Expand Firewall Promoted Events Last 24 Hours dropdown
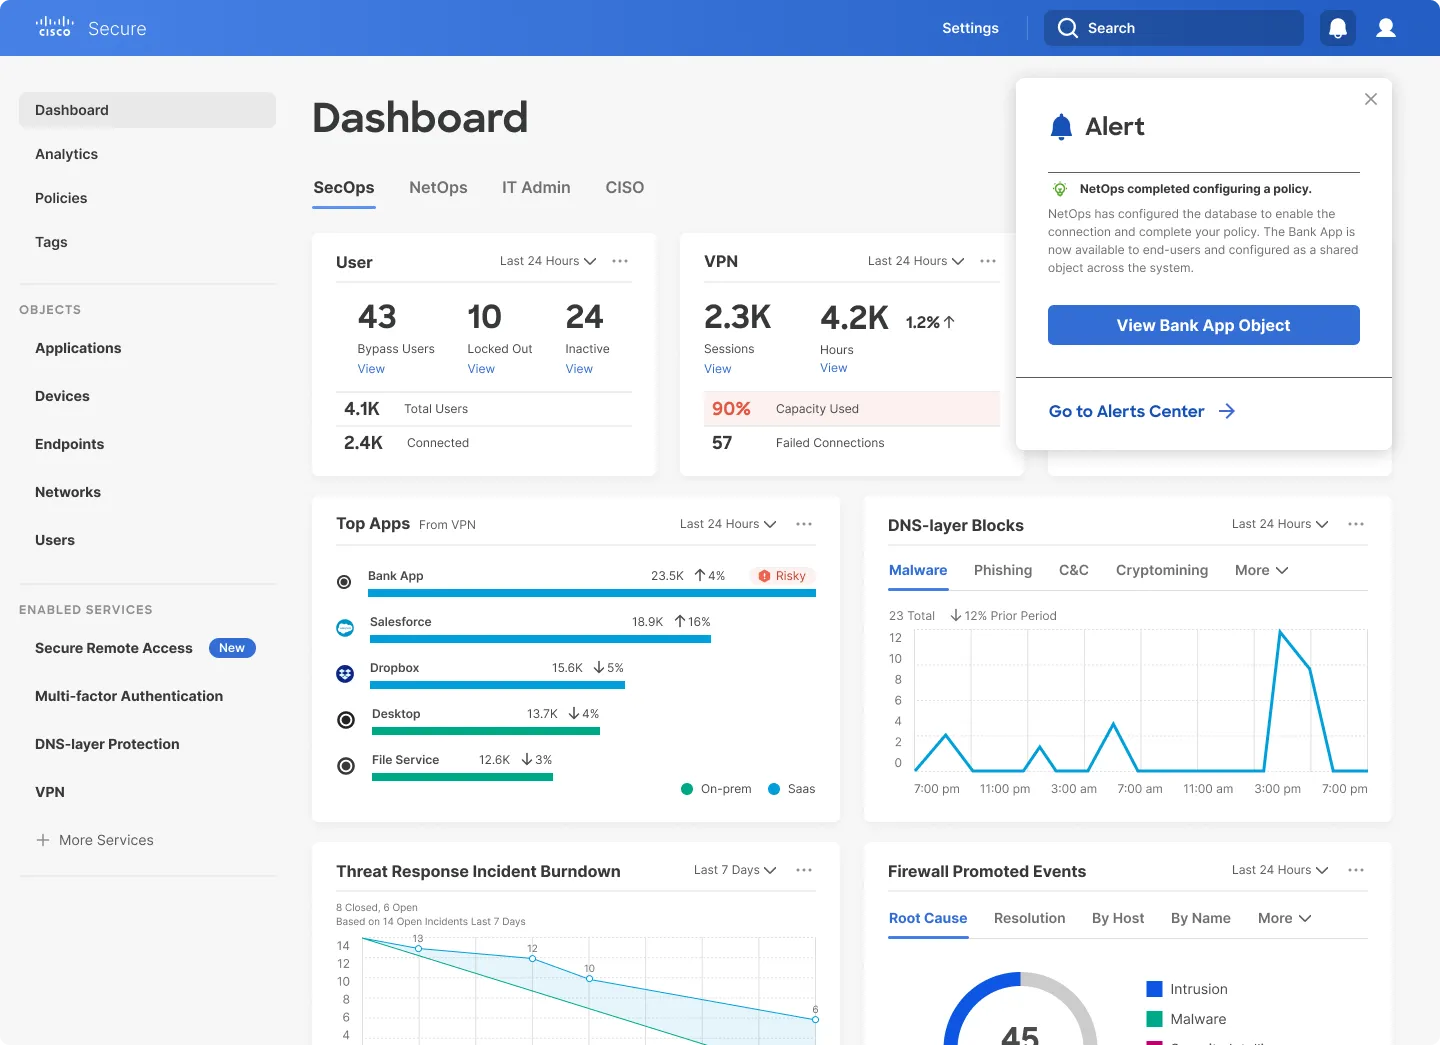The width and height of the screenshot is (1440, 1045). click(1280, 870)
